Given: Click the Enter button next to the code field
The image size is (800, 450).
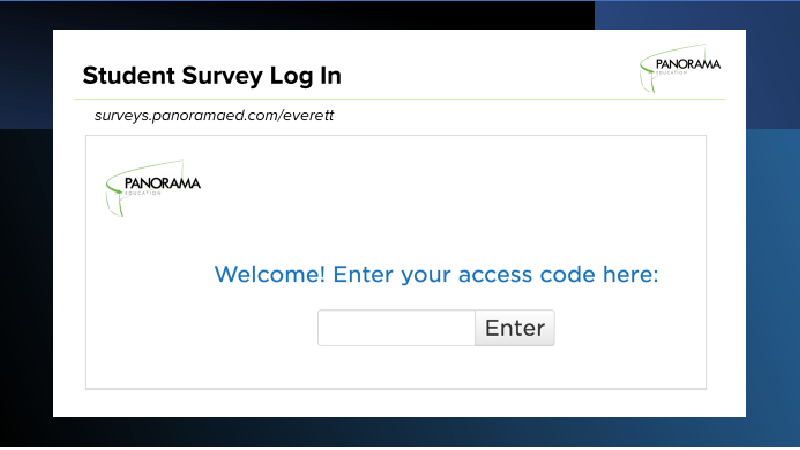Looking at the screenshot, I should pyautogui.click(x=515, y=328).
